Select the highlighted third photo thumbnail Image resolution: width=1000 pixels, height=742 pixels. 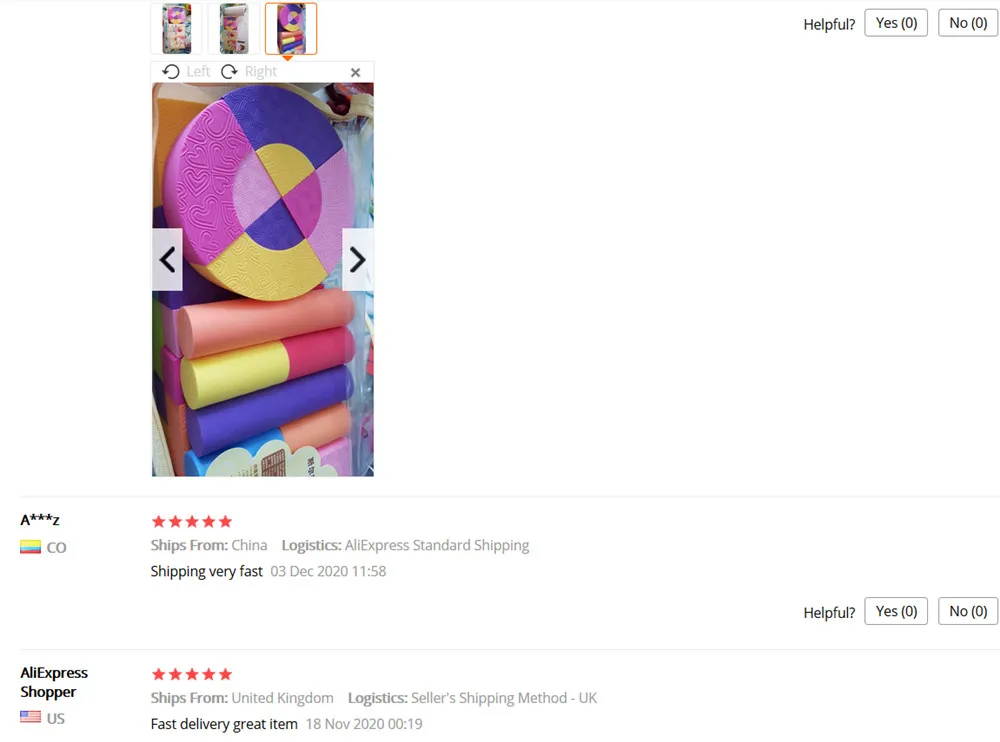click(291, 29)
